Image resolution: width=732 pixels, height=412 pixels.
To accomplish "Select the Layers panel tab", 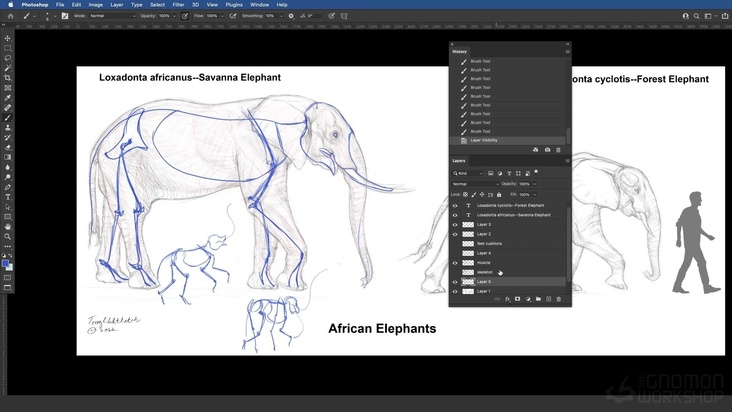I will tap(458, 161).
